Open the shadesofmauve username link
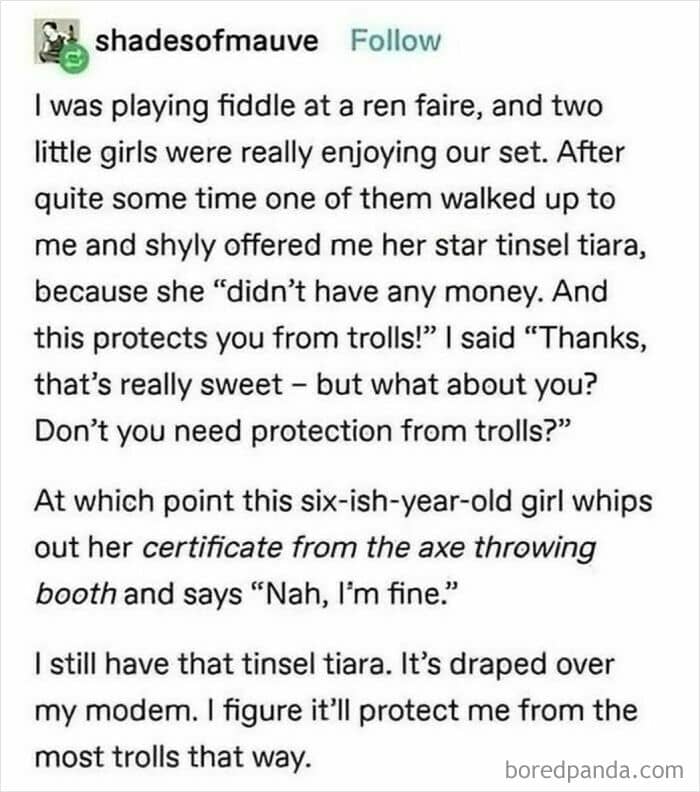 click(208, 42)
